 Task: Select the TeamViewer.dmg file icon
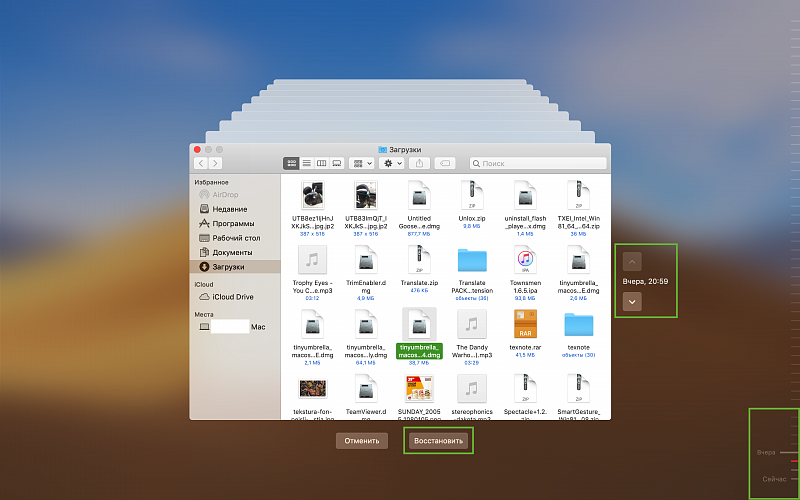coord(365,389)
